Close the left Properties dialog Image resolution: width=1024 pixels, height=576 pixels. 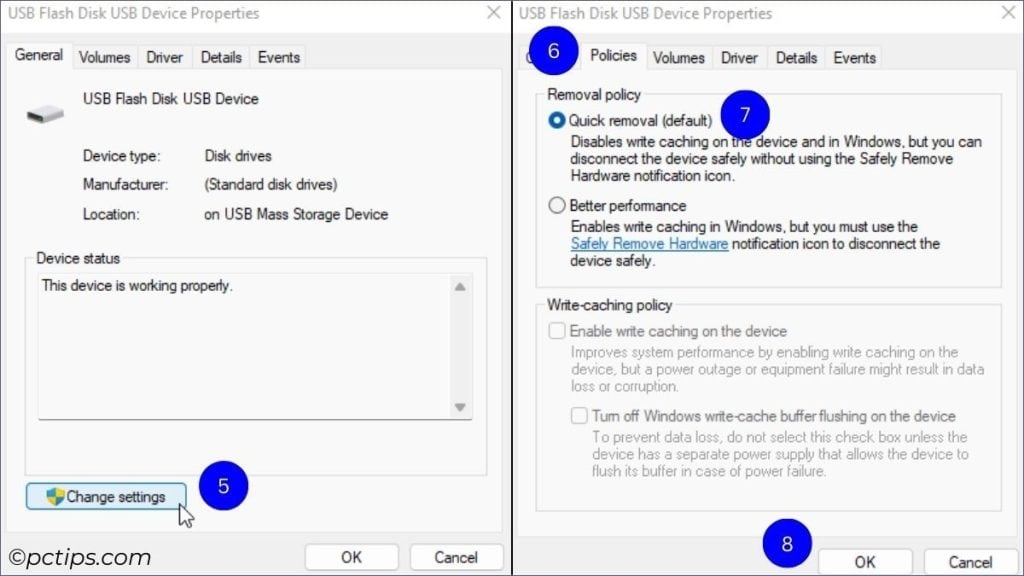click(494, 12)
